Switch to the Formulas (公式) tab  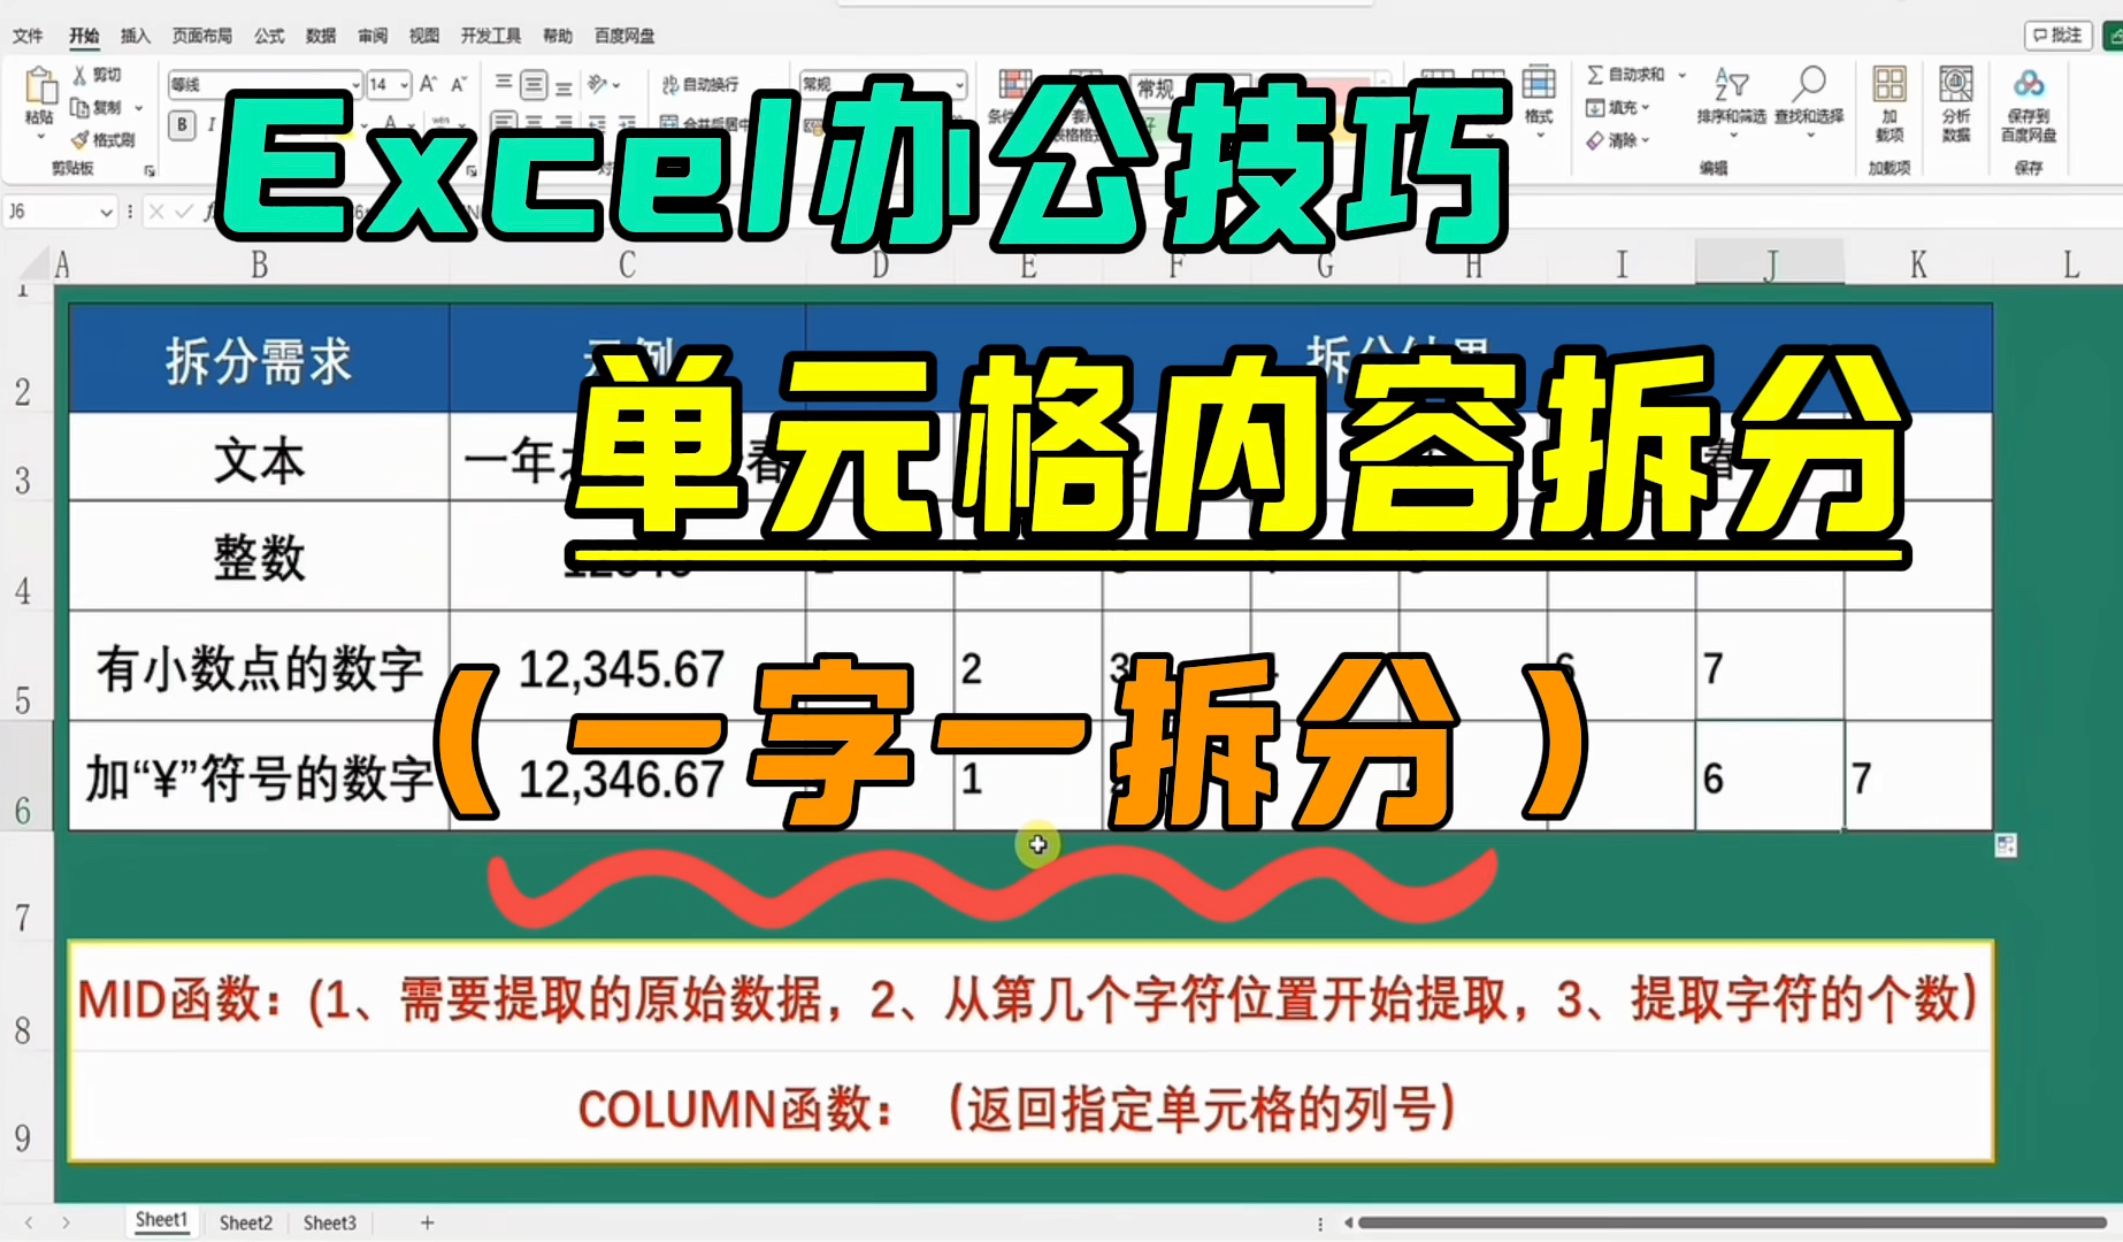[269, 36]
